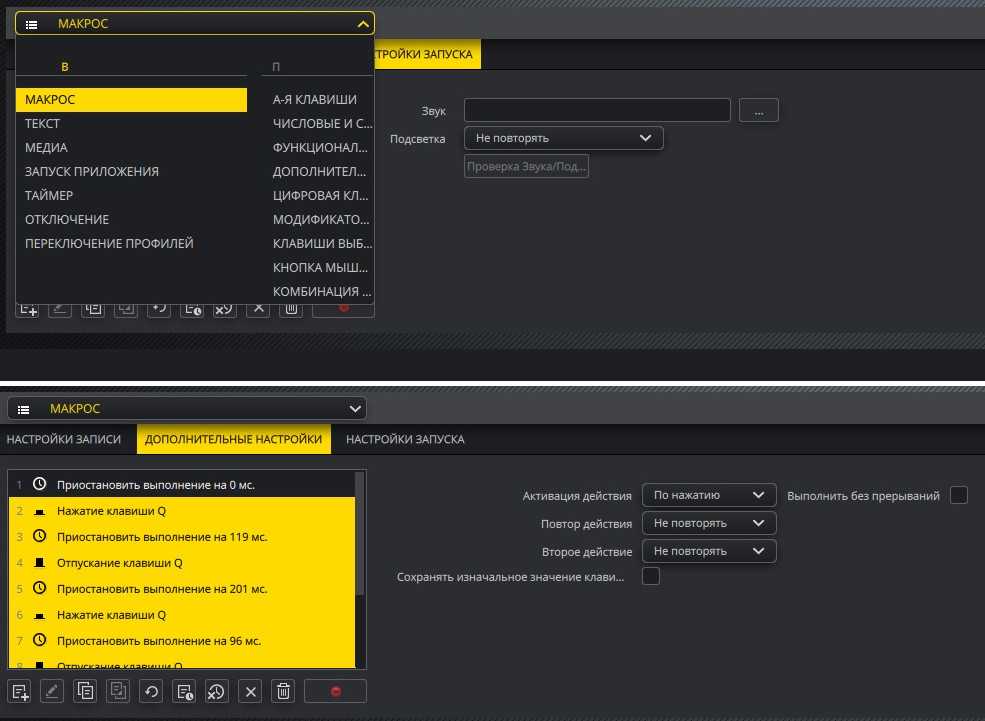Click copy icon in lower macro toolbar
This screenshot has height=721, width=985.
(86, 691)
